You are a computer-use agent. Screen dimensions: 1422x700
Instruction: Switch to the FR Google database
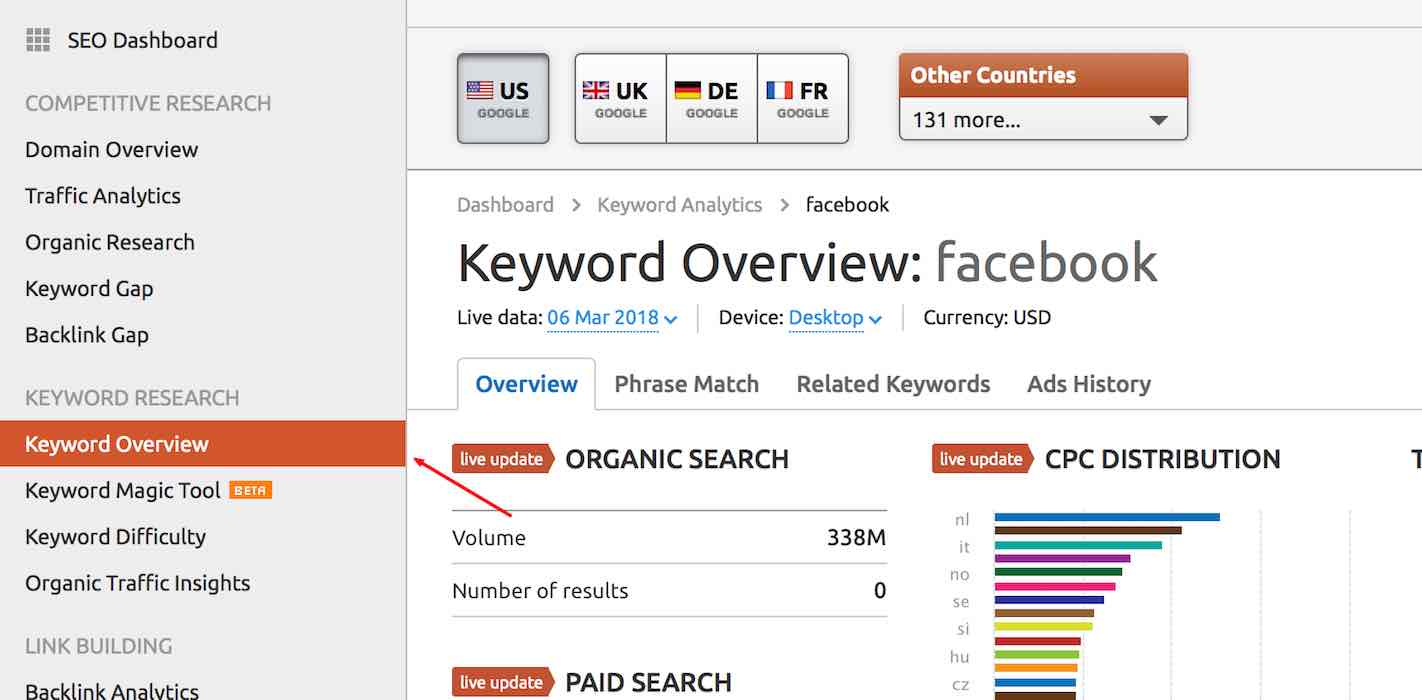(x=802, y=99)
